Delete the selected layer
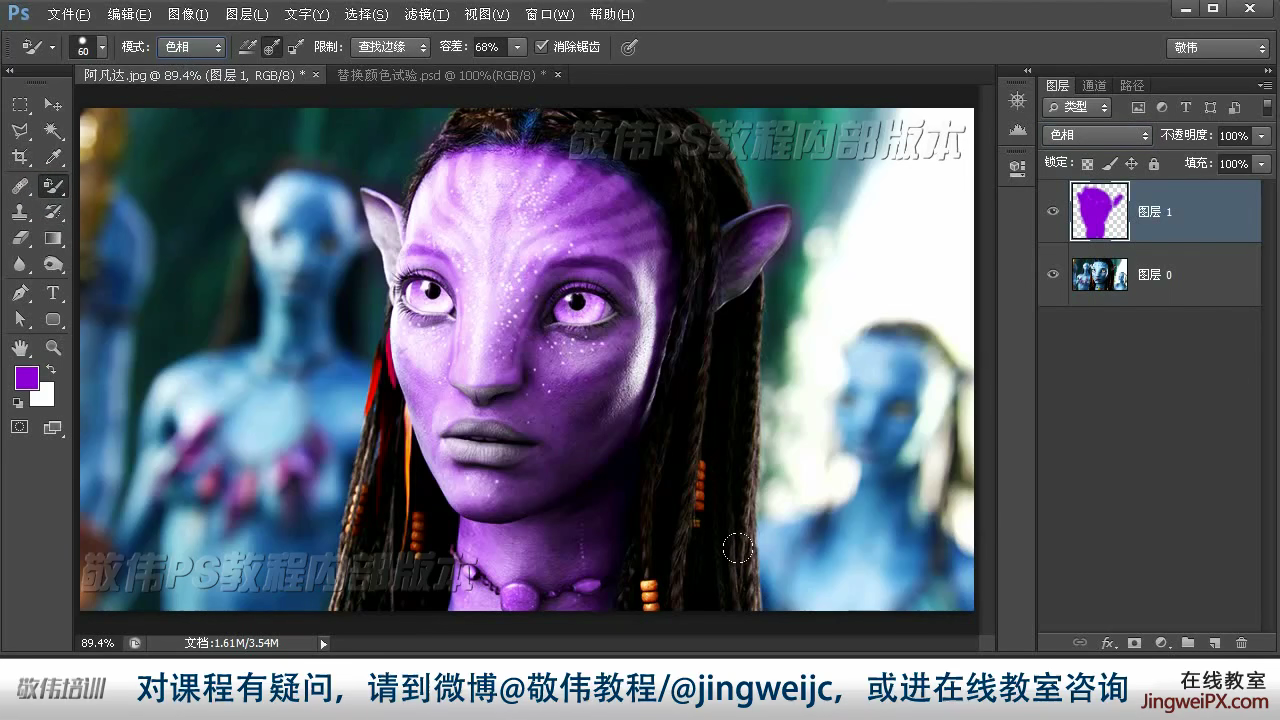 coord(1242,643)
